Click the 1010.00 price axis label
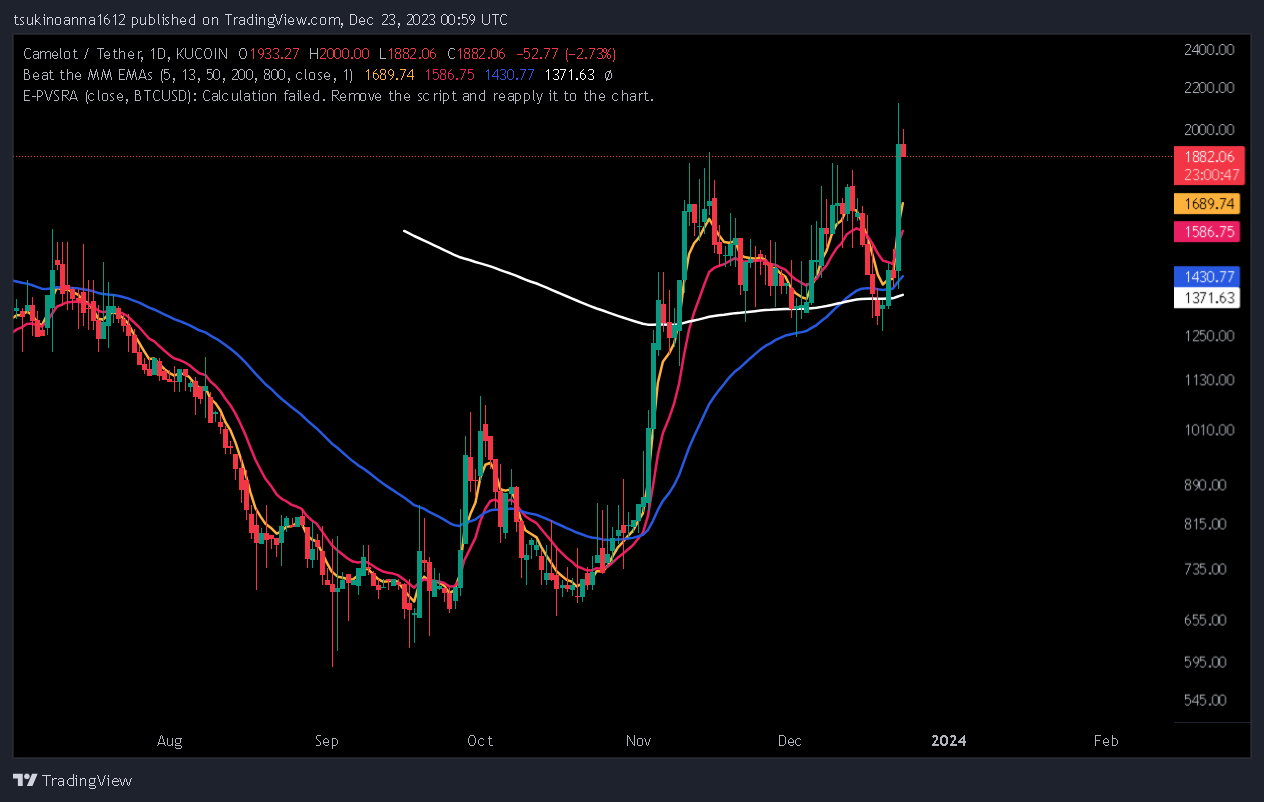This screenshot has width=1264, height=802. 1208,430
